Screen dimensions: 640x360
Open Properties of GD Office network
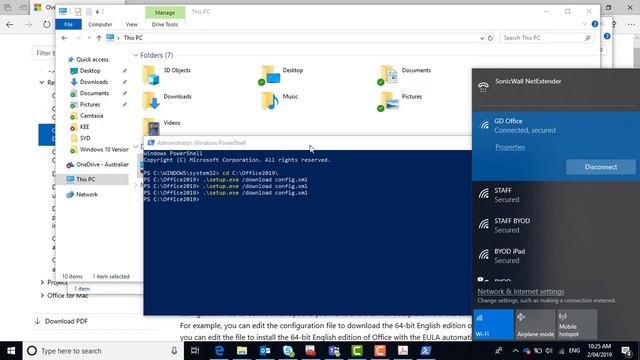pyautogui.click(x=510, y=147)
